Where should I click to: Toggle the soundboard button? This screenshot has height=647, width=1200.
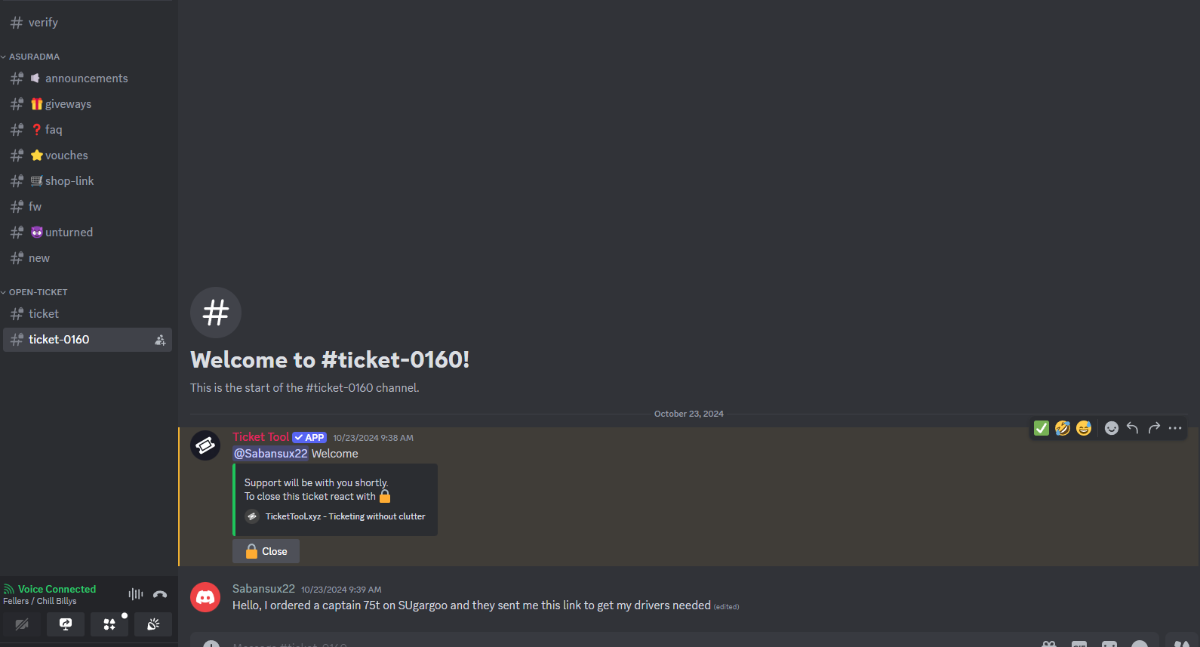click(153, 624)
